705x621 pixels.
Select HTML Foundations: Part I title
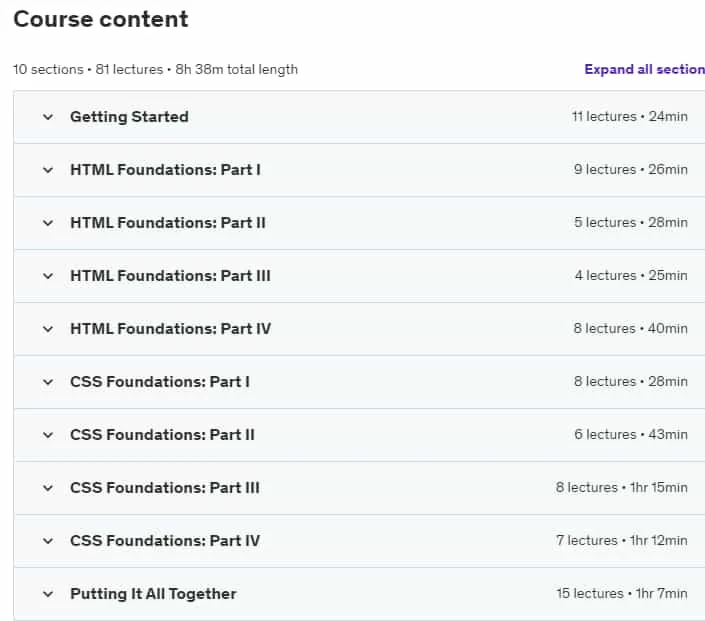click(x=165, y=170)
